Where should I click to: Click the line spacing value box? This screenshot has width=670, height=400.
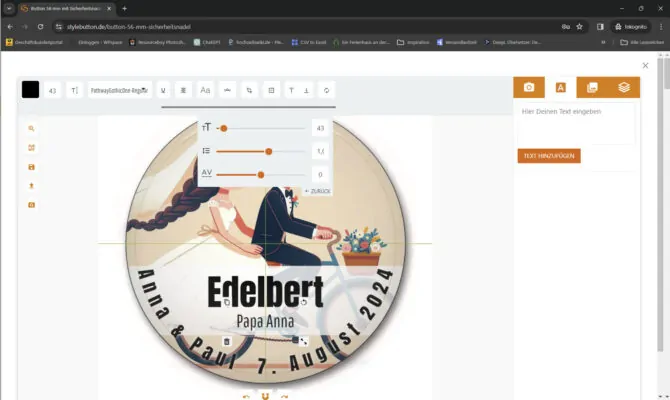(x=320, y=151)
